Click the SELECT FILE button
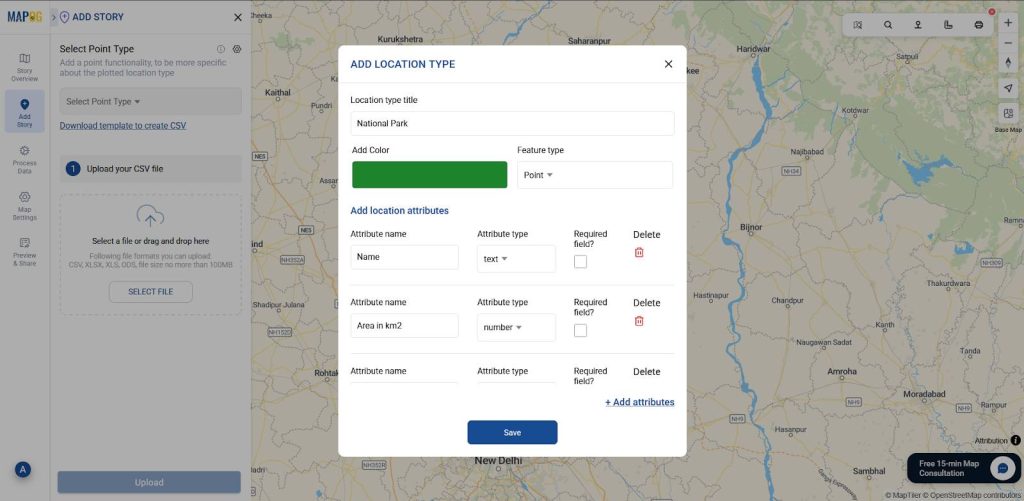The width and height of the screenshot is (1024, 501). [151, 292]
